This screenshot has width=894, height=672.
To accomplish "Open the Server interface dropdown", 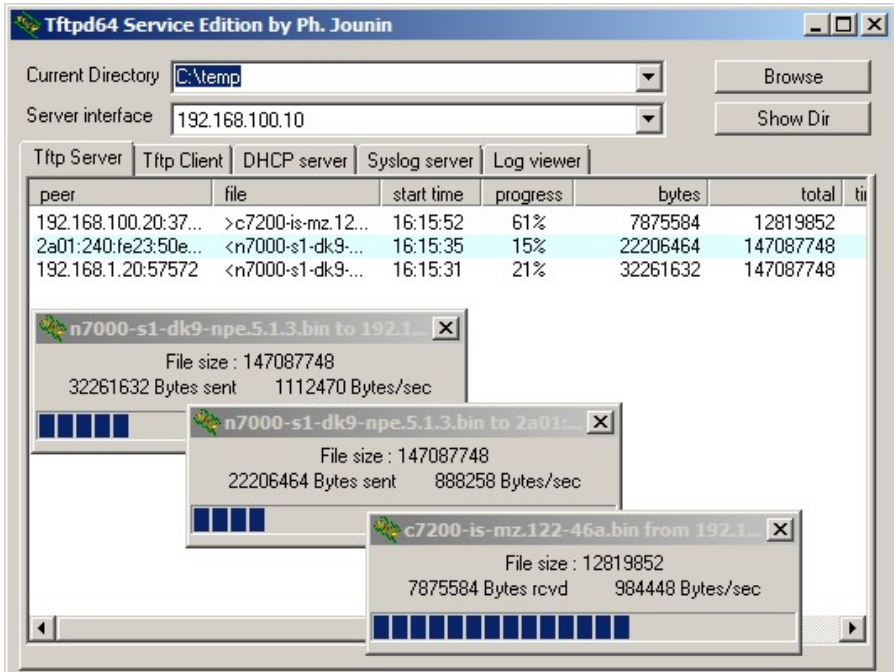I will pyautogui.click(x=650, y=113).
